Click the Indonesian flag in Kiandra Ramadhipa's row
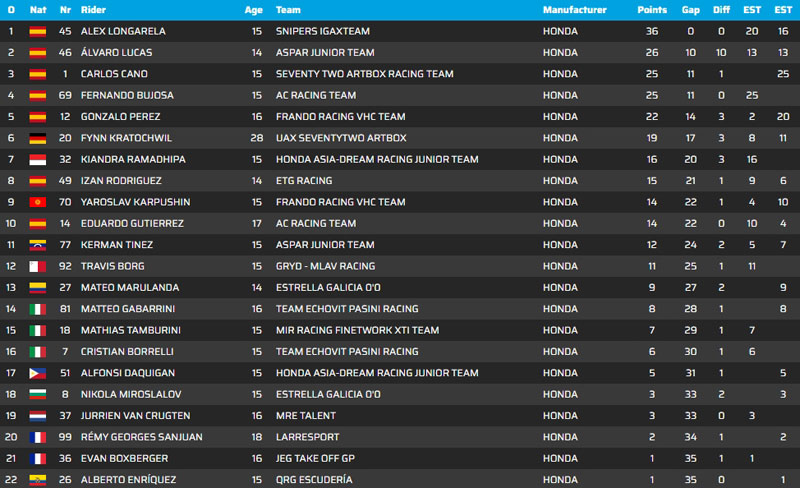 click(x=38, y=159)
